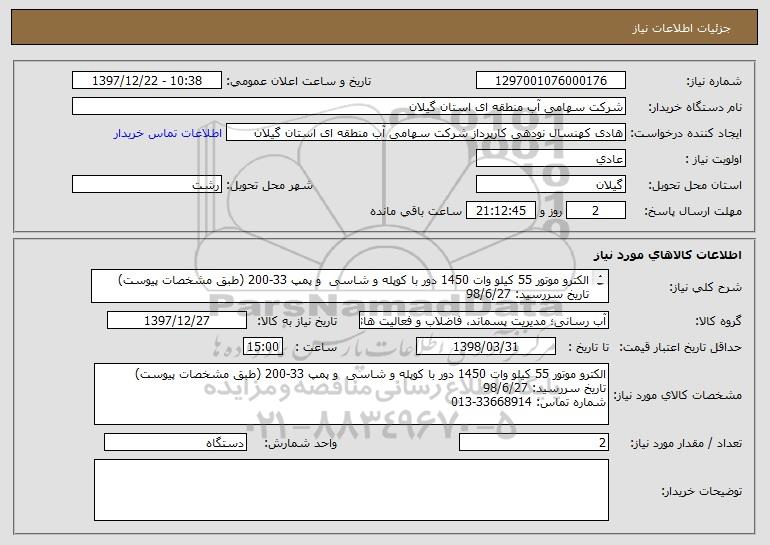Select the delivery city field رشت
770x545 pixels.
(147, 185)
